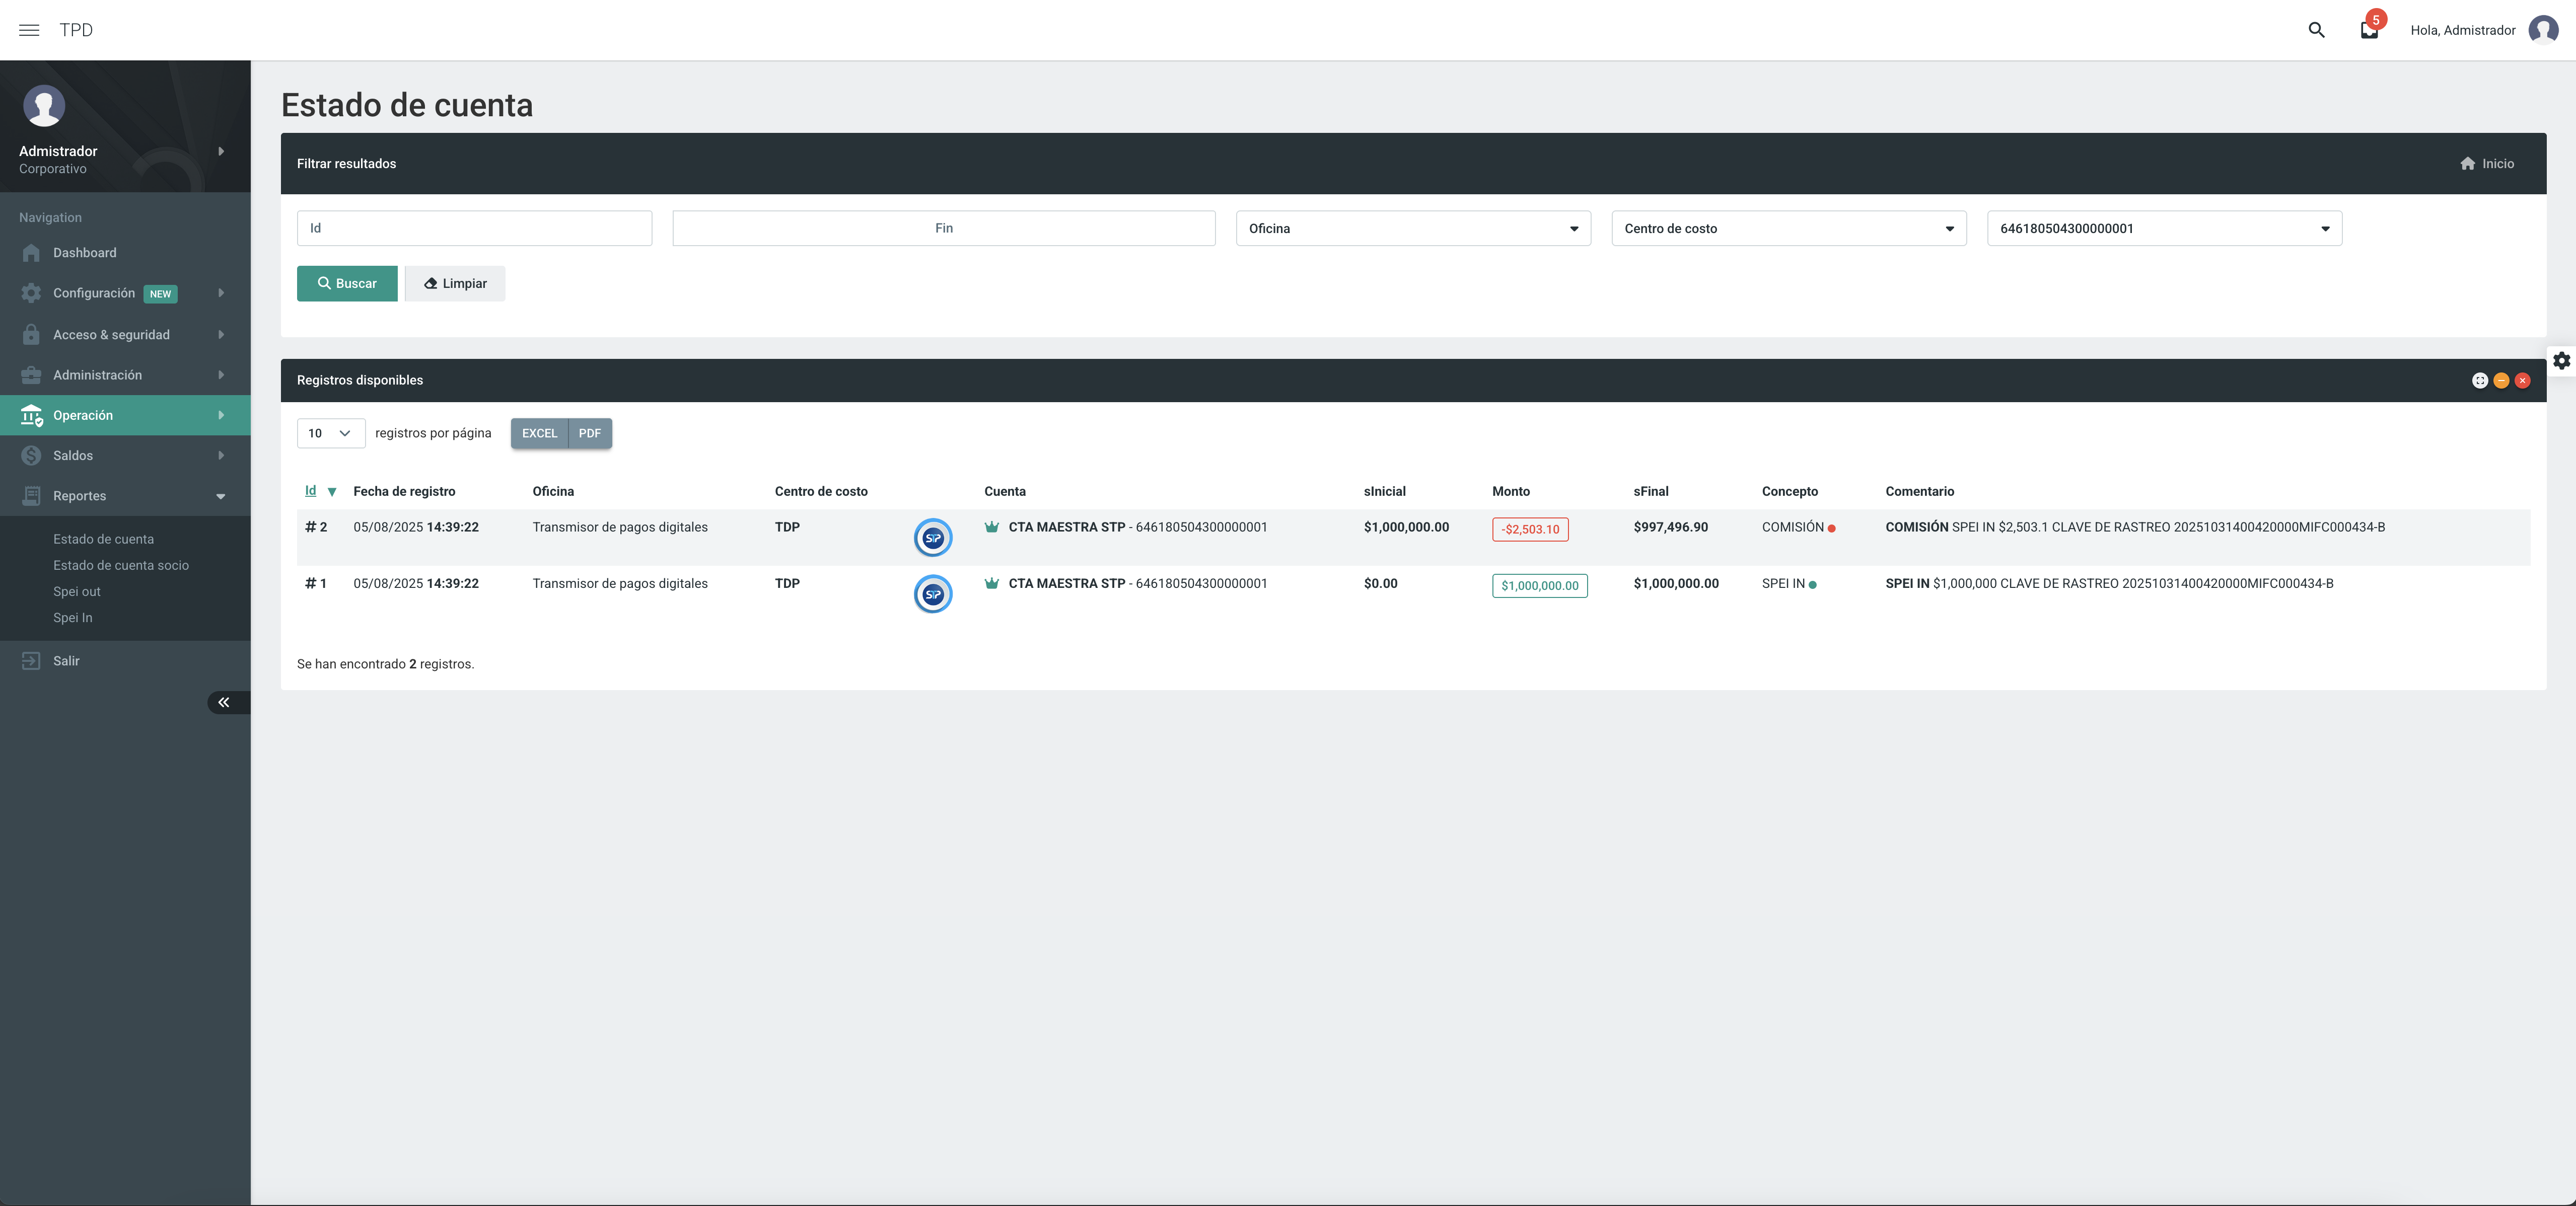The height and width of the screenshot is (1206, 2576).
Task: Open the notifications inbox with badge 5
Action: [2369, 30]
